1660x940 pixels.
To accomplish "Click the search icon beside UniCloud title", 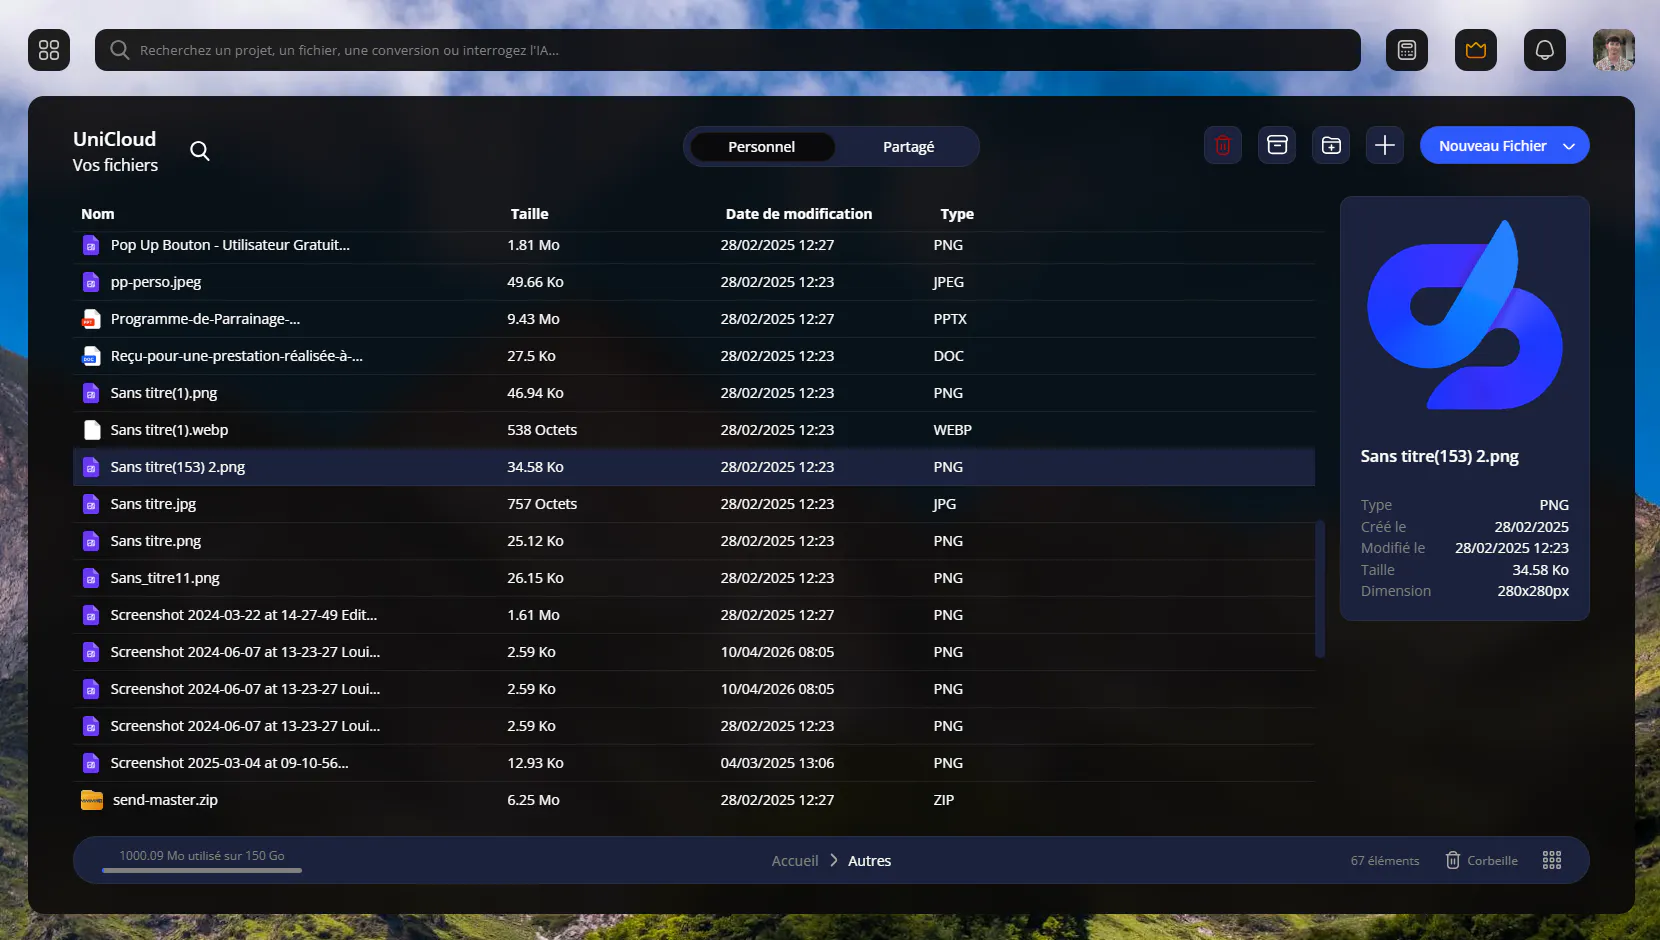I will coord(200,151).
